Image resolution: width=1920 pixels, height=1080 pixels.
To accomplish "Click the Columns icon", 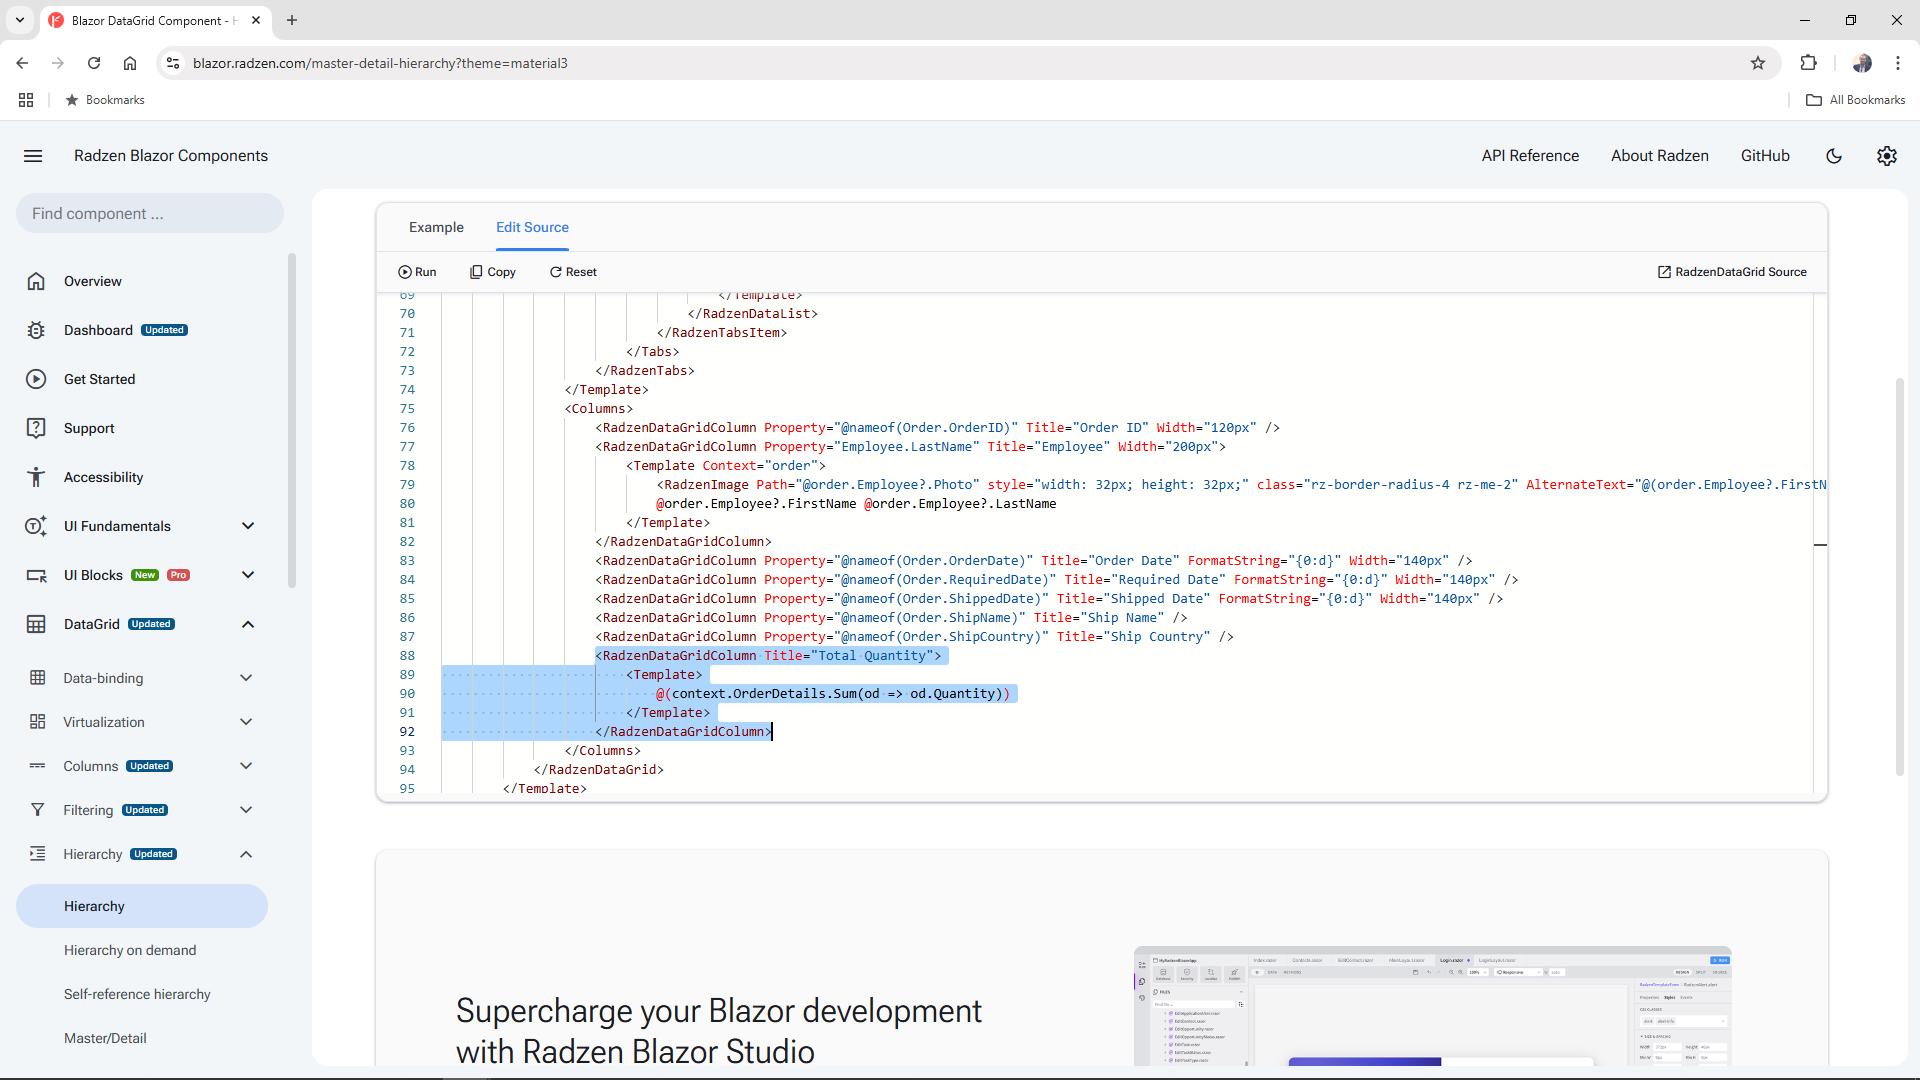I will [x=38, y=766].
